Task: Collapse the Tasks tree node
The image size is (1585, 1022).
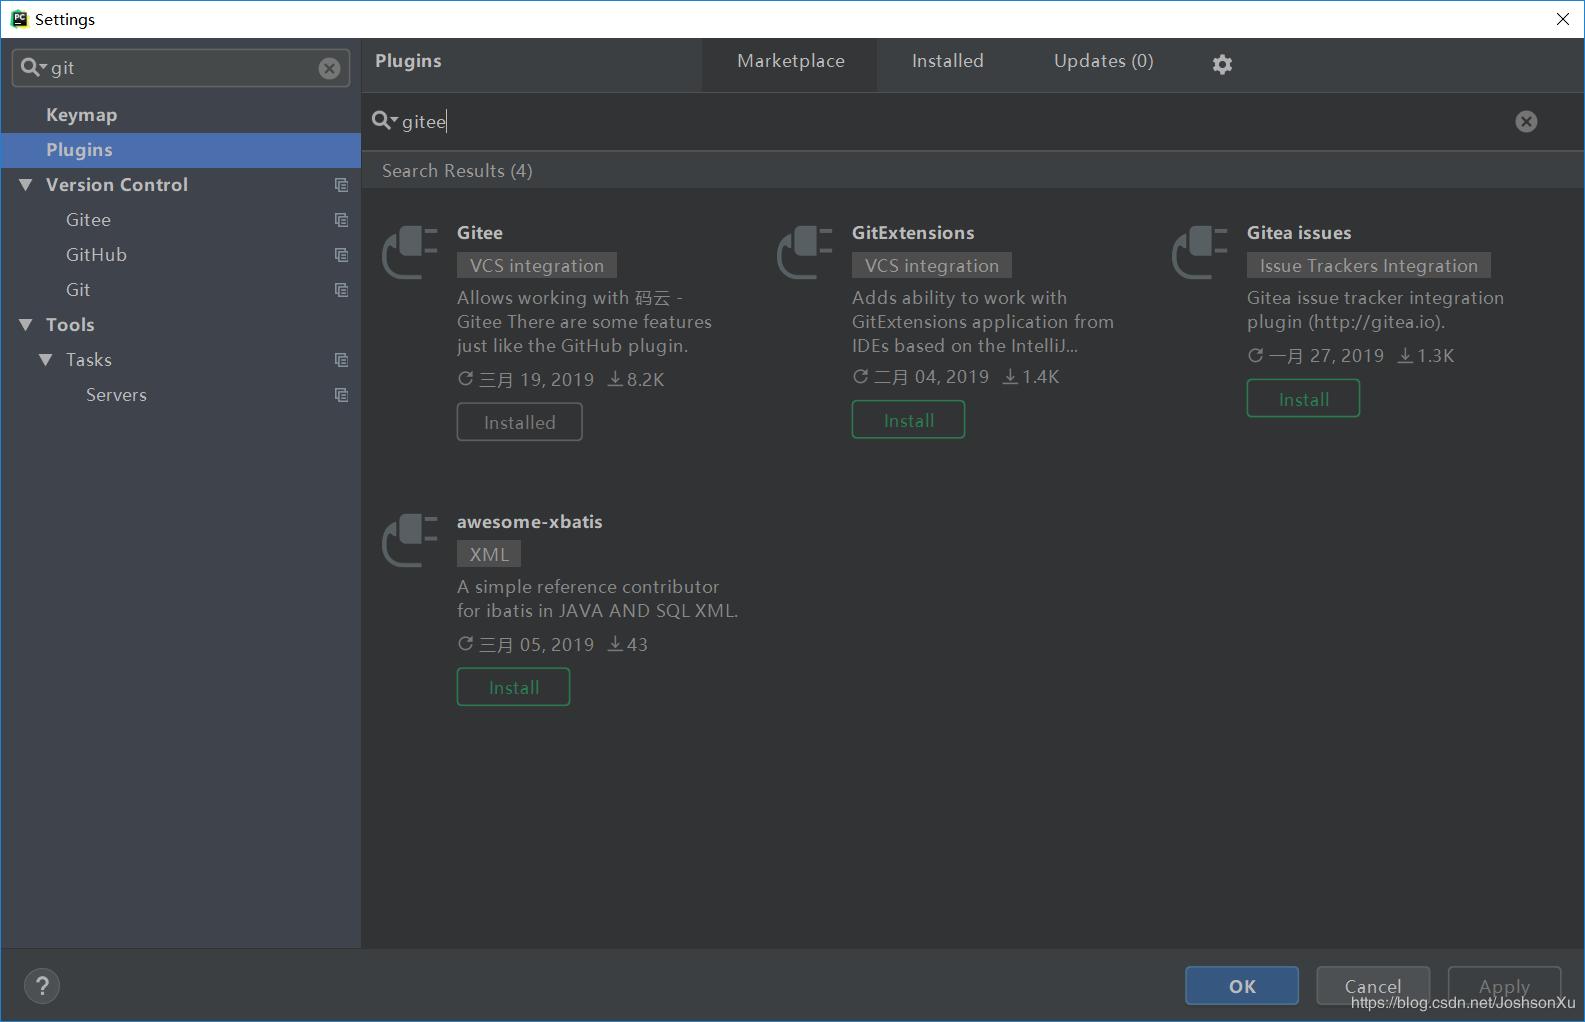Action: click(46, 360)
